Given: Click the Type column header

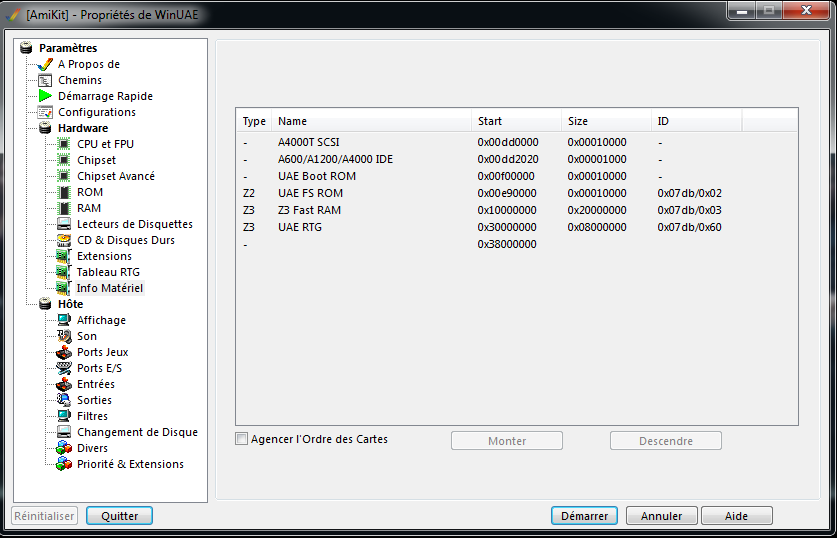Looking at the screenshot, I should pos(254,121).
